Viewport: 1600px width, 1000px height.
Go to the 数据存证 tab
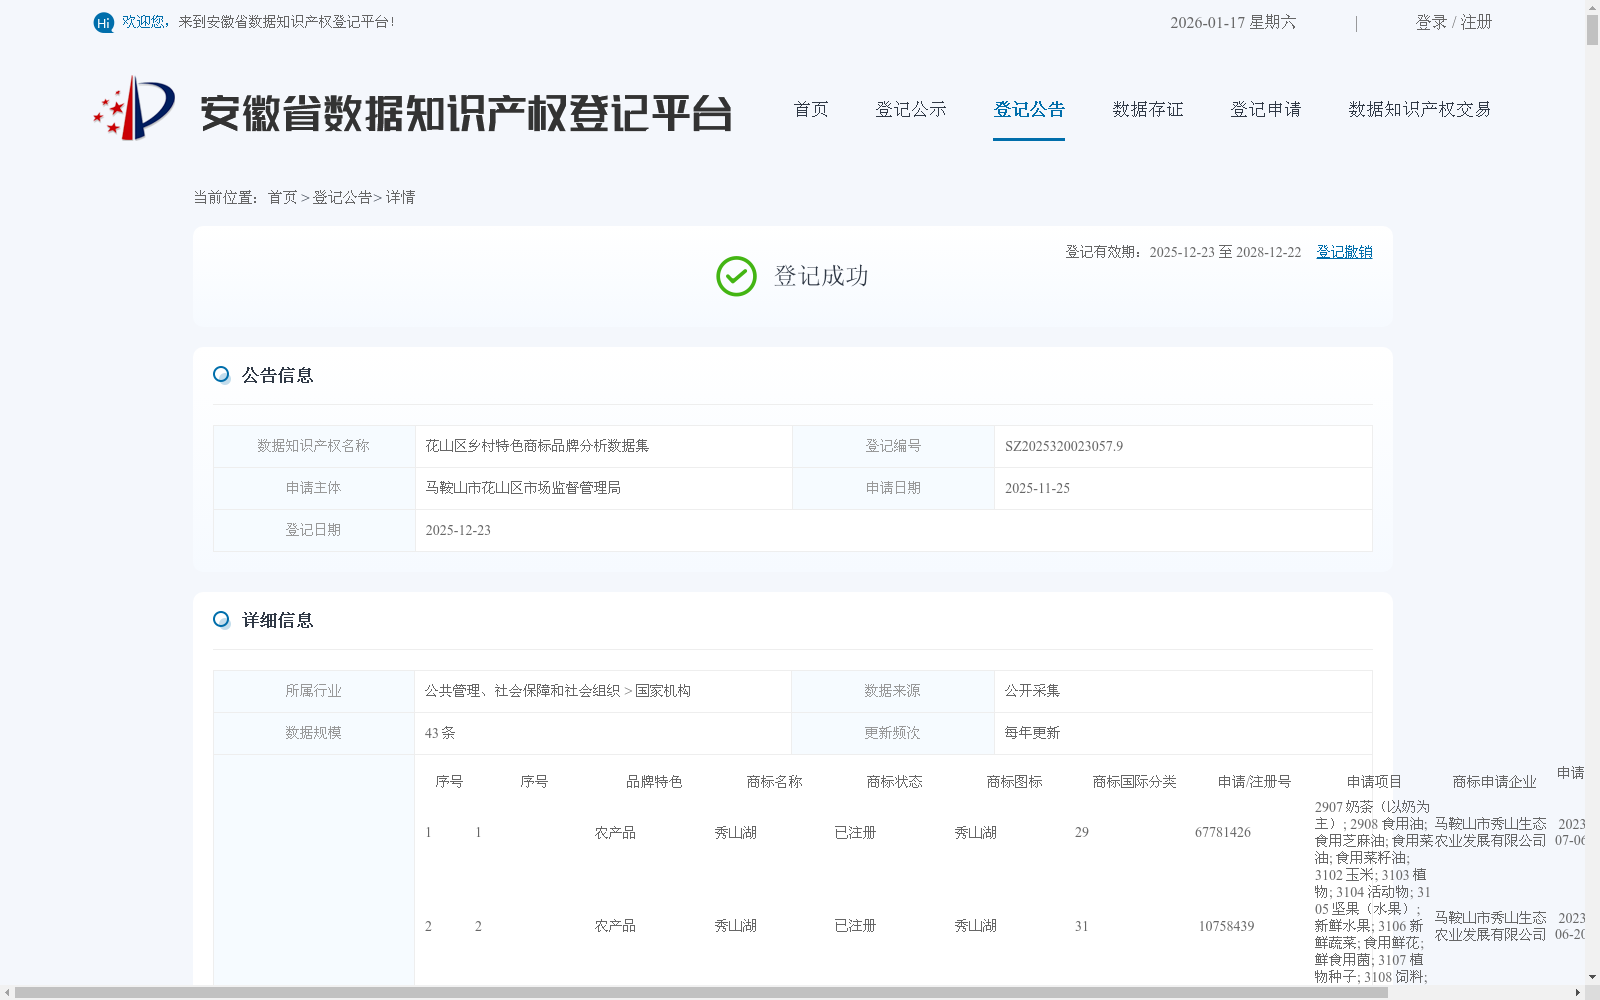click(1148, 109)
